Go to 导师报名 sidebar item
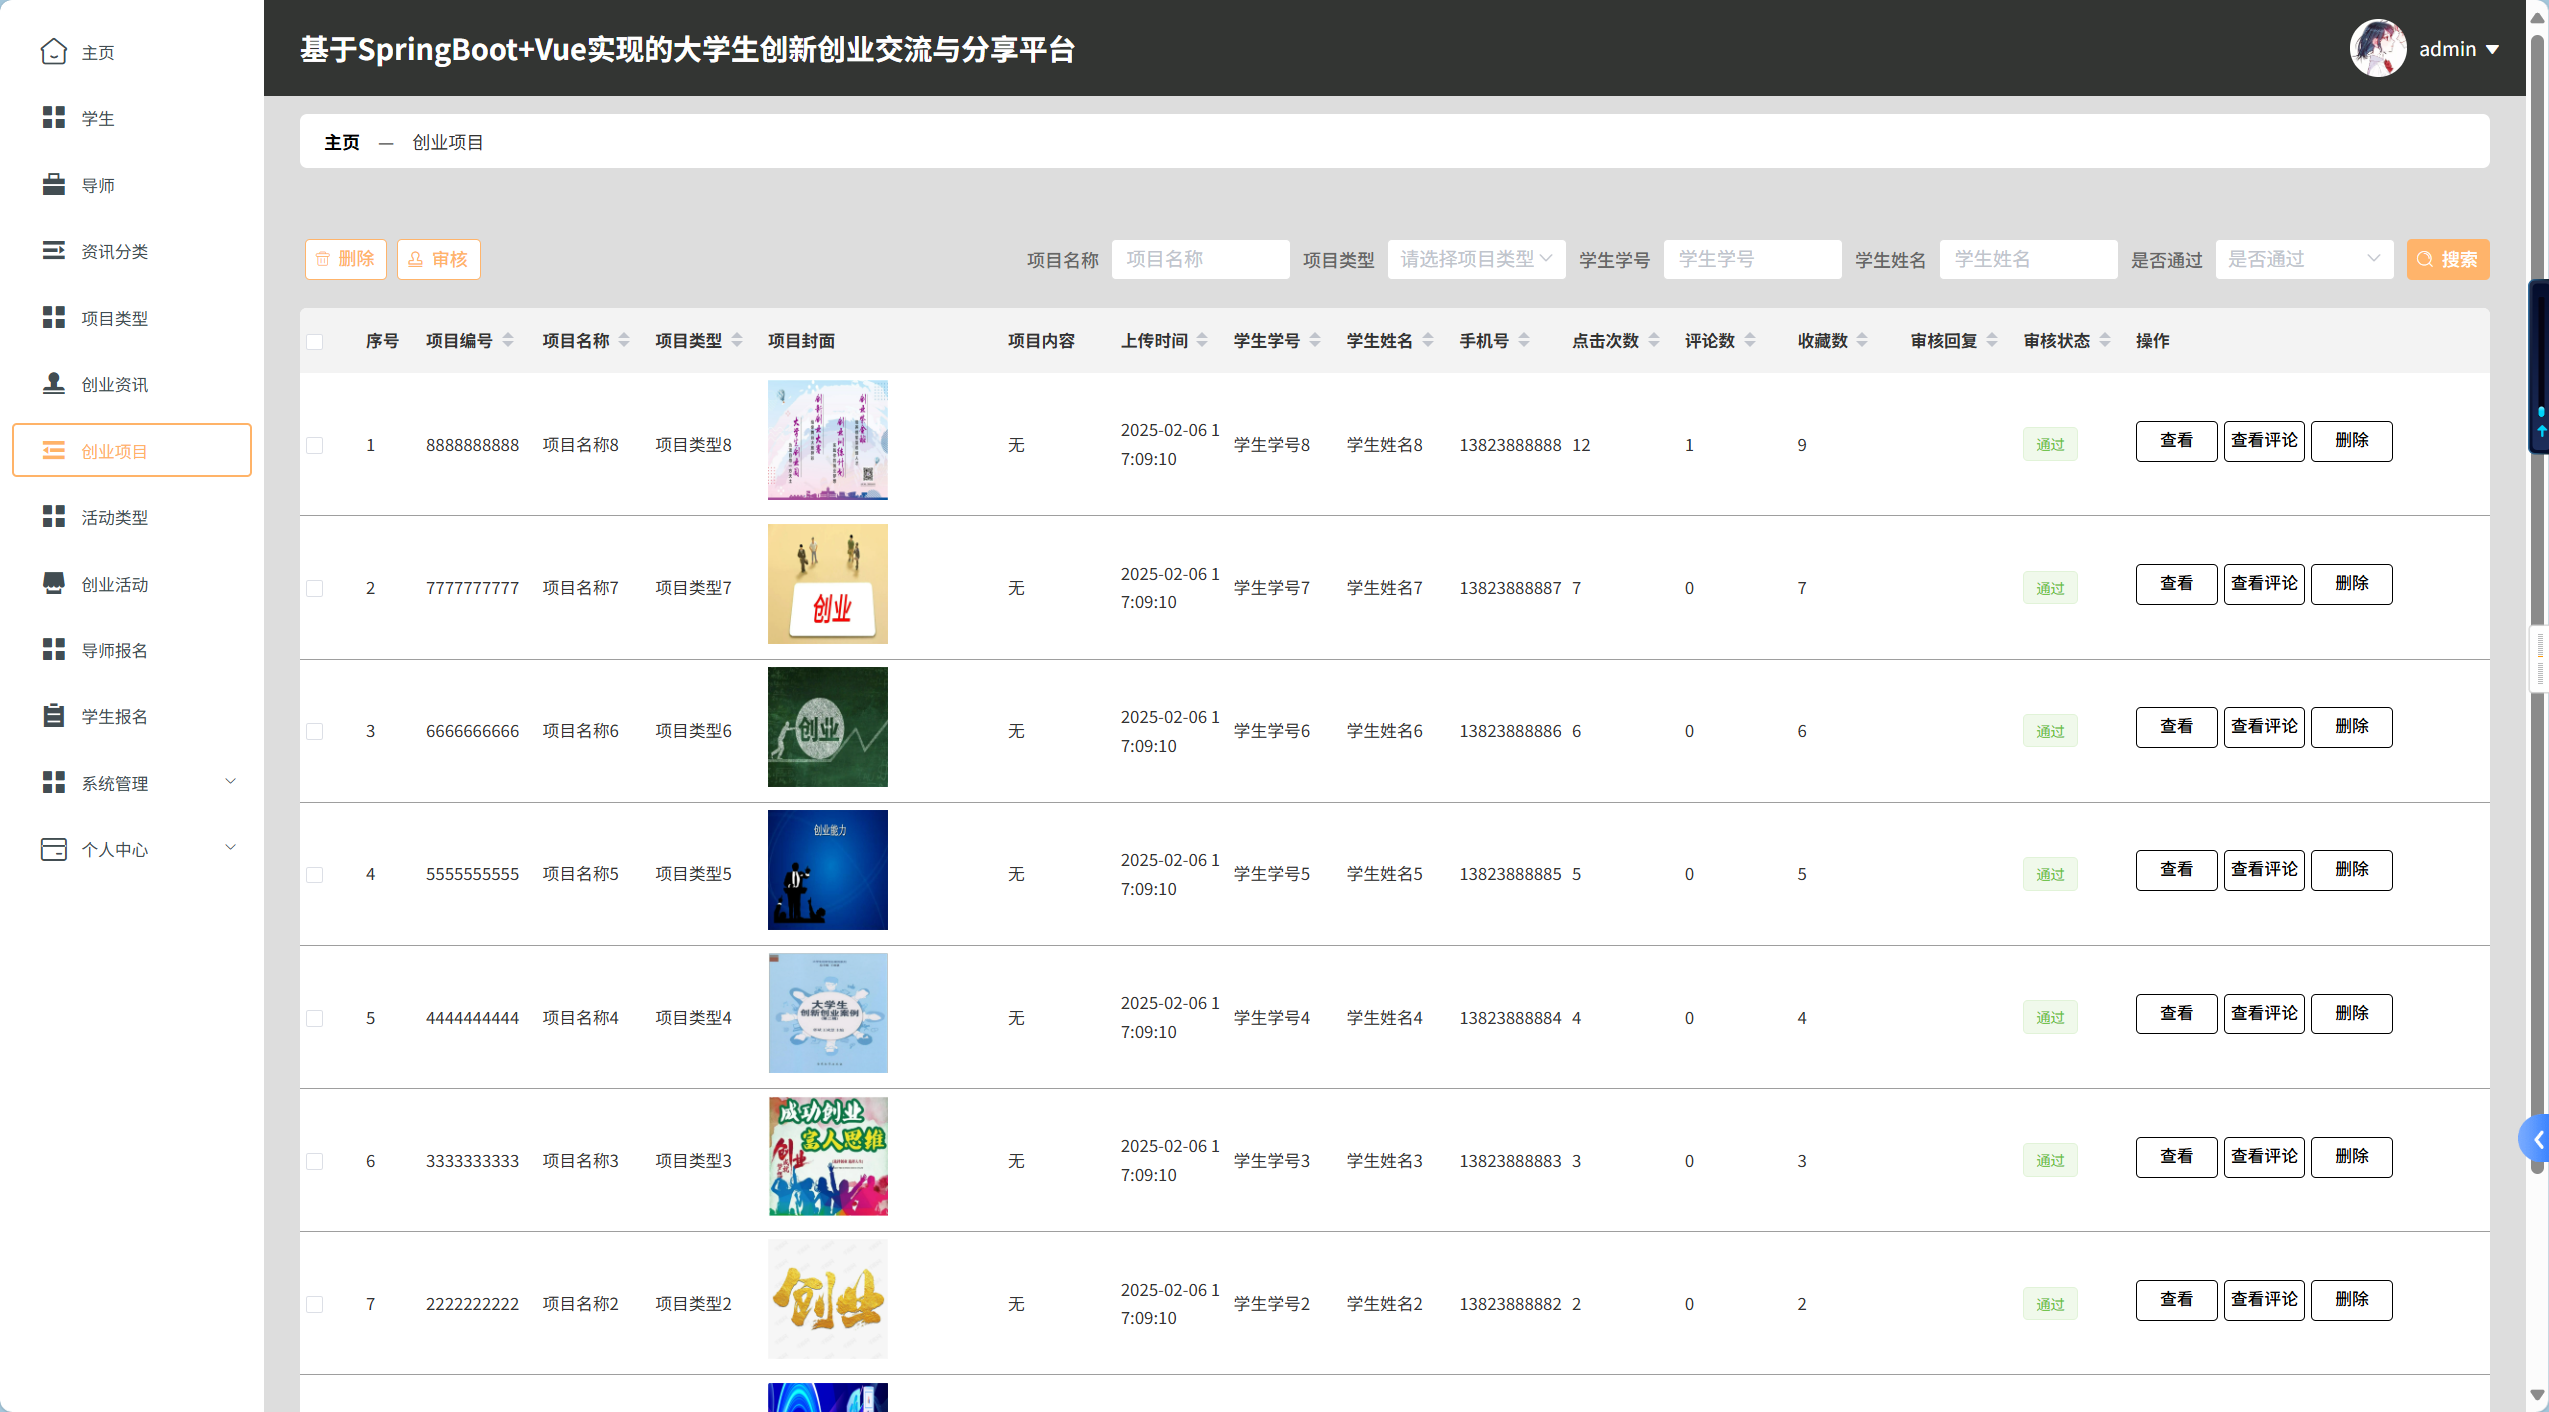Viewport: 2549px width, 1412px height. (x=114, y=651)
